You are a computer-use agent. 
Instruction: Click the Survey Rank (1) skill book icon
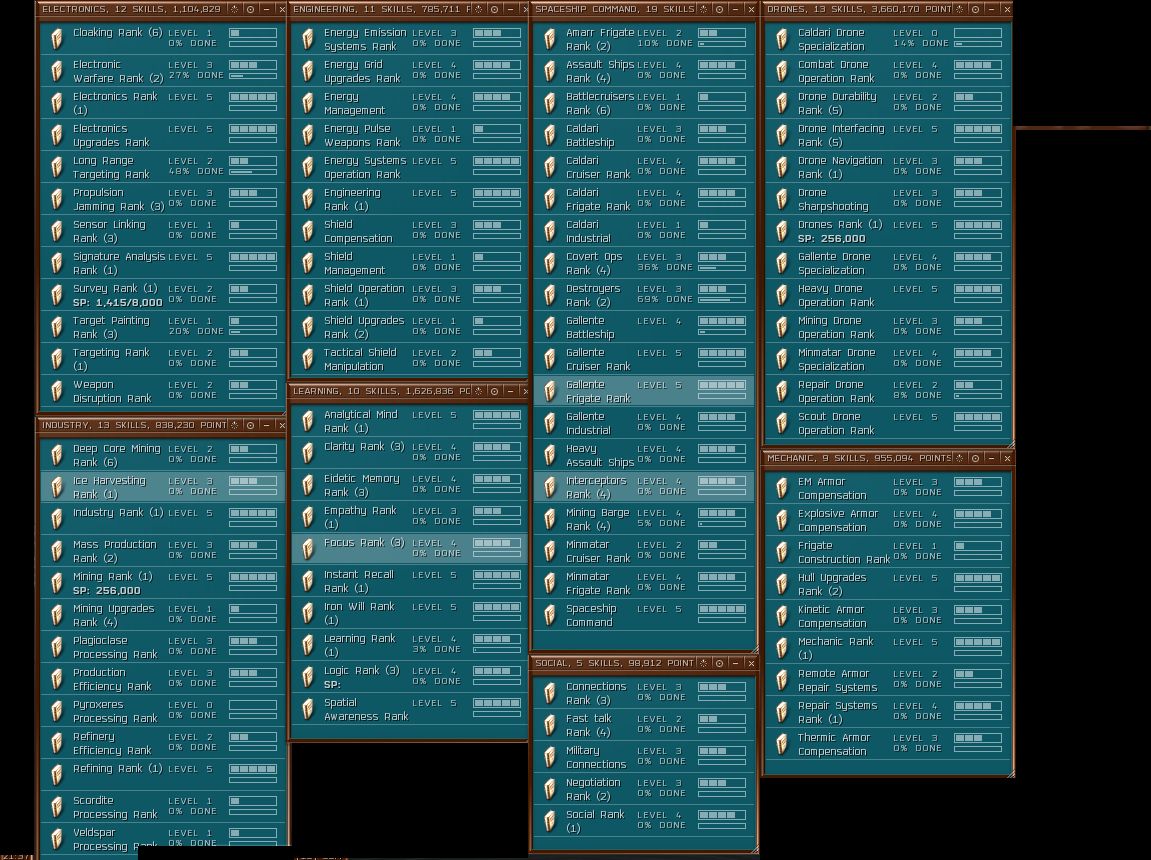pos(57,295)
